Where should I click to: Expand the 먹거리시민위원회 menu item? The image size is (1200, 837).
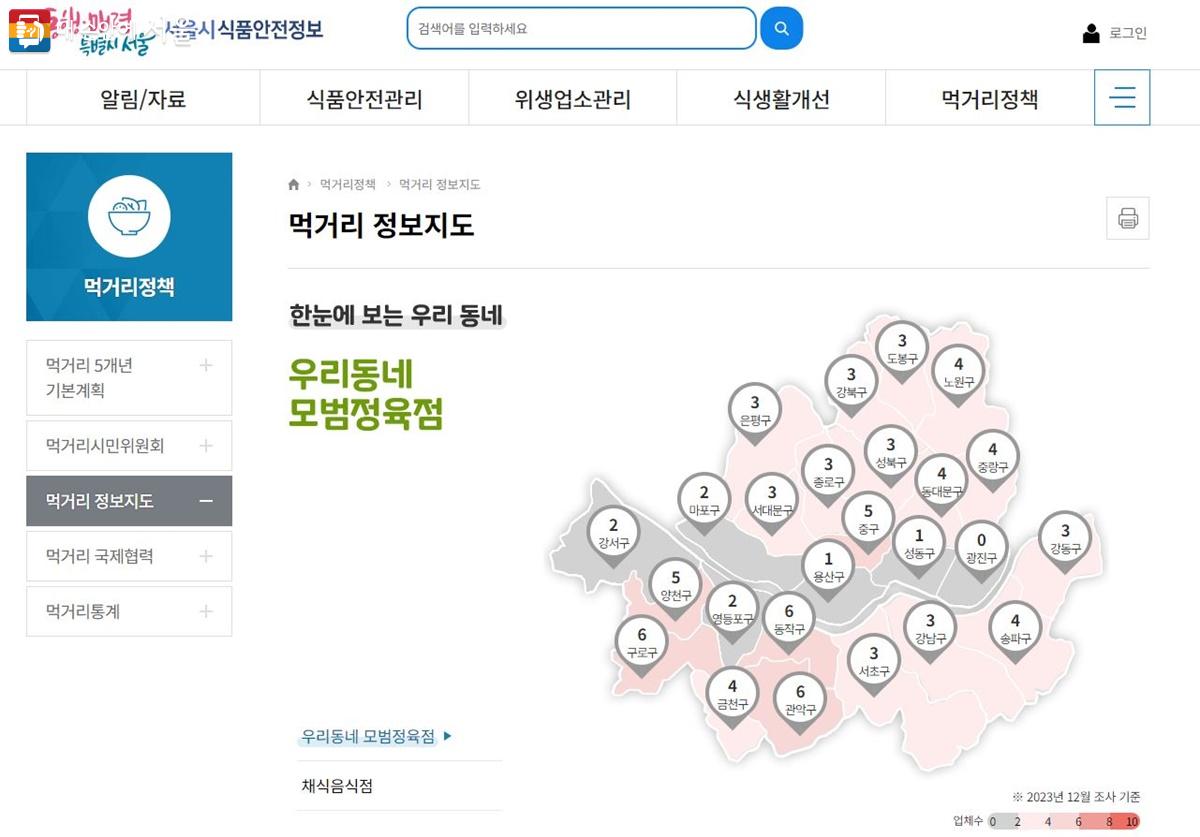pyautogui.click(x=128, y=445)
